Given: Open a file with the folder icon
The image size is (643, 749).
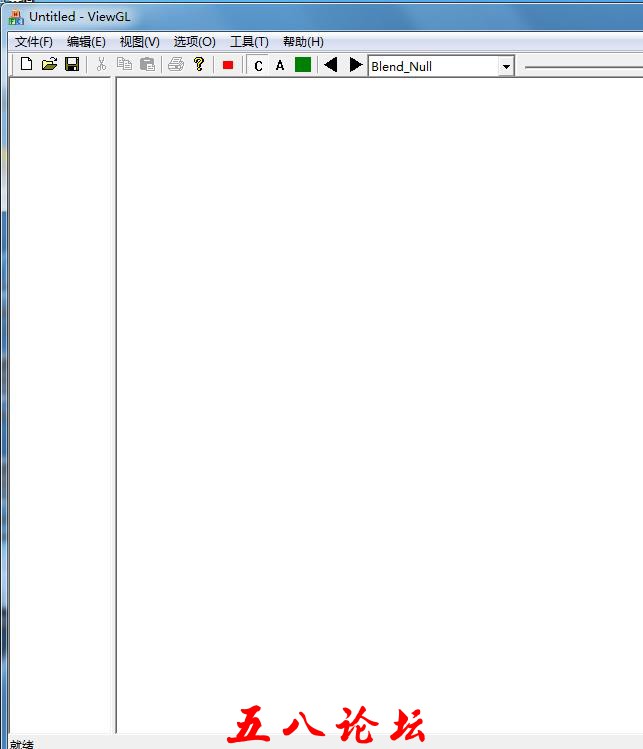Looking at the screenshot, I should tap(49, 65).
